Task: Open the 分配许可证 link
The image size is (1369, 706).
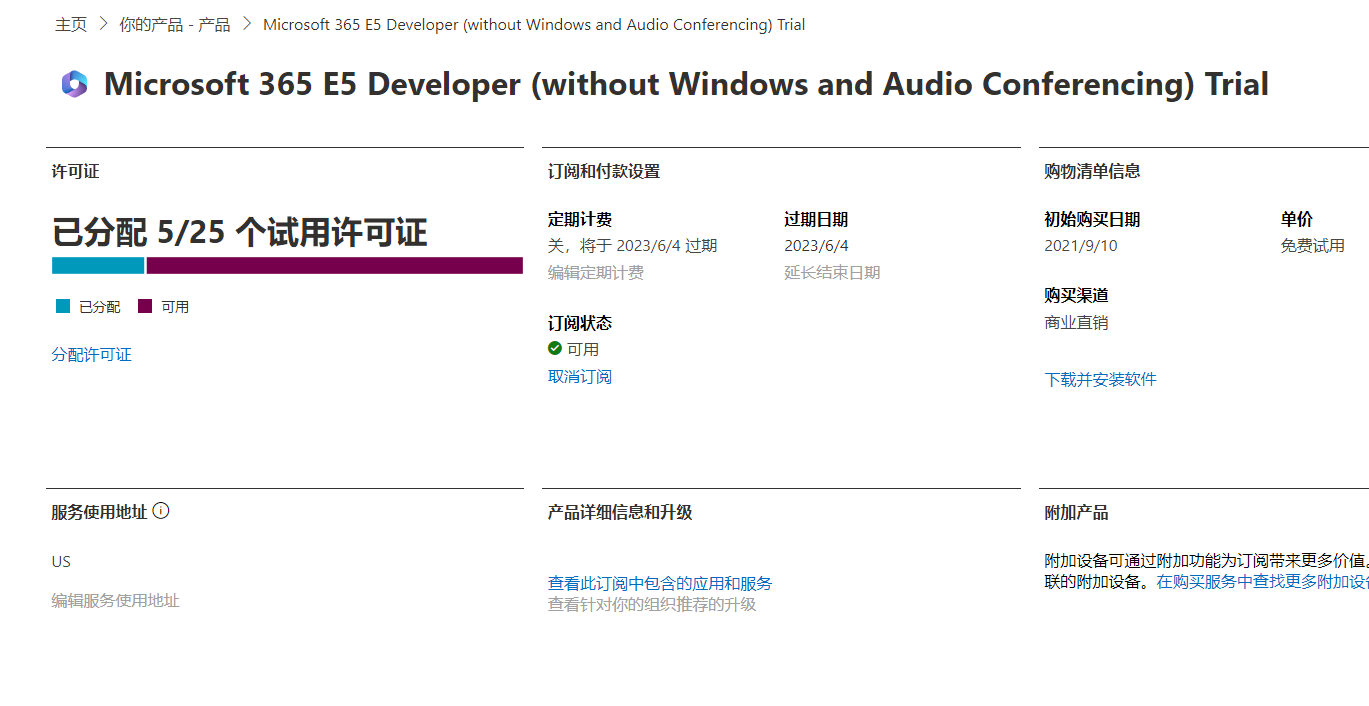Action: pos(92,355)
